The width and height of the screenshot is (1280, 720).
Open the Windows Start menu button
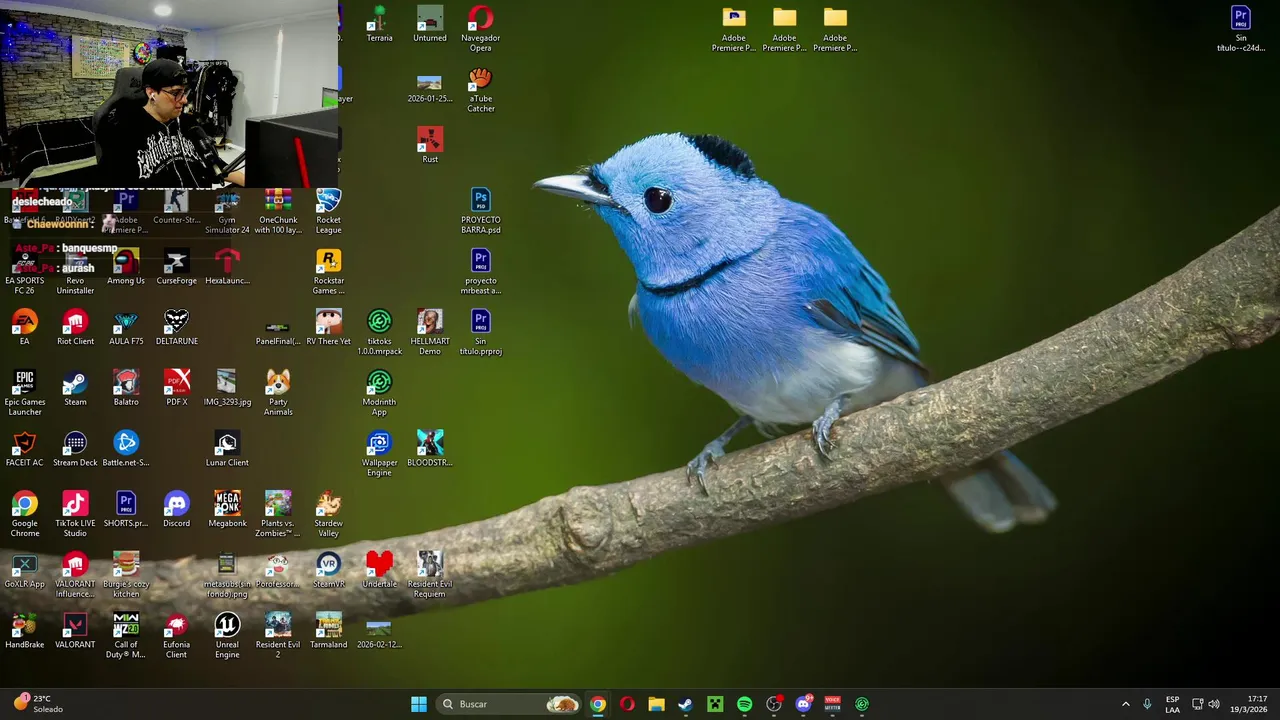(x=419, y=704)
